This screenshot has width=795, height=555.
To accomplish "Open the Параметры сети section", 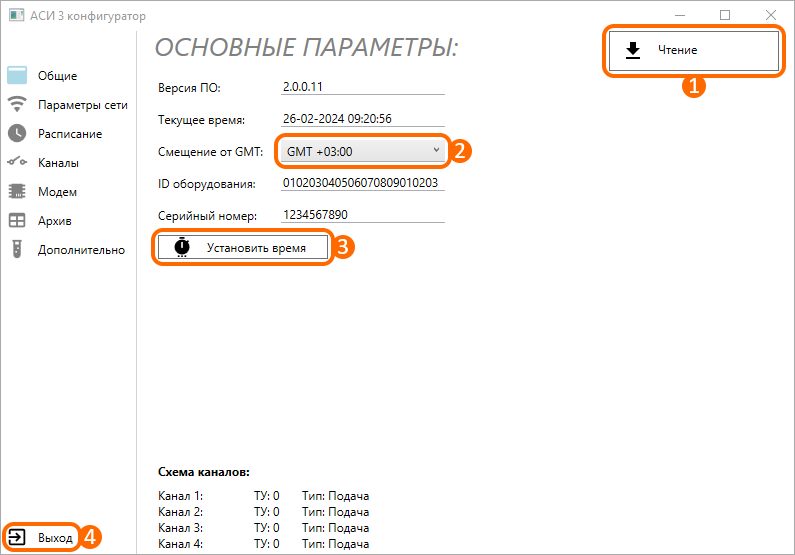I will tap(83, 105).
